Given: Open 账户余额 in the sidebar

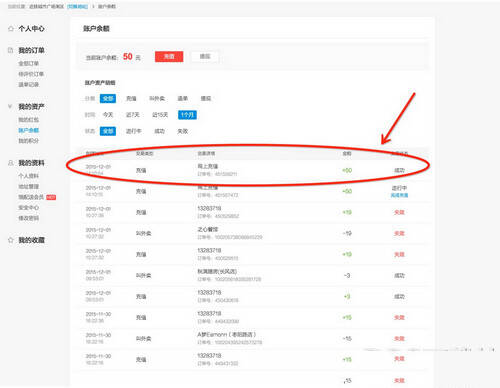Looking at the screenshot, I should pos(29,130).
